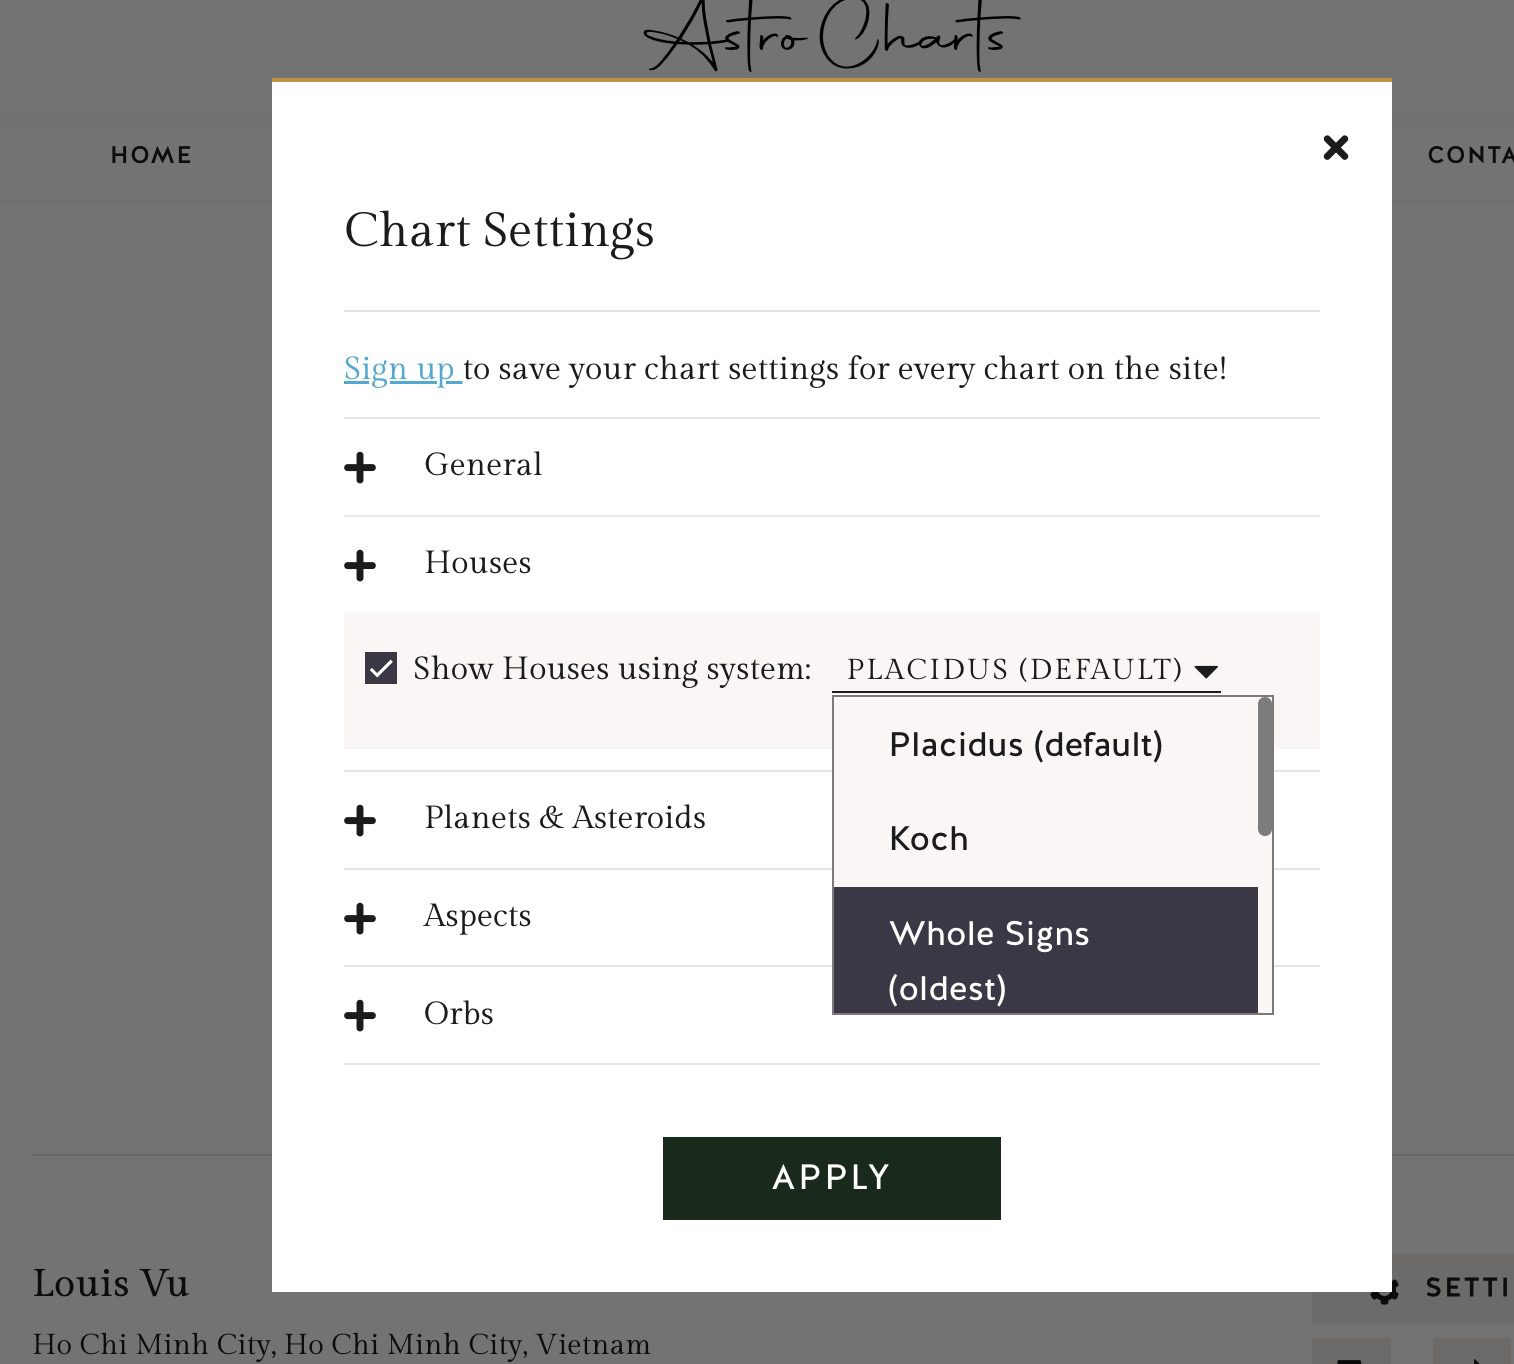Click the Astro Charts logo
Viewport: 1514px width, 1364px height.
pos(832,37)
